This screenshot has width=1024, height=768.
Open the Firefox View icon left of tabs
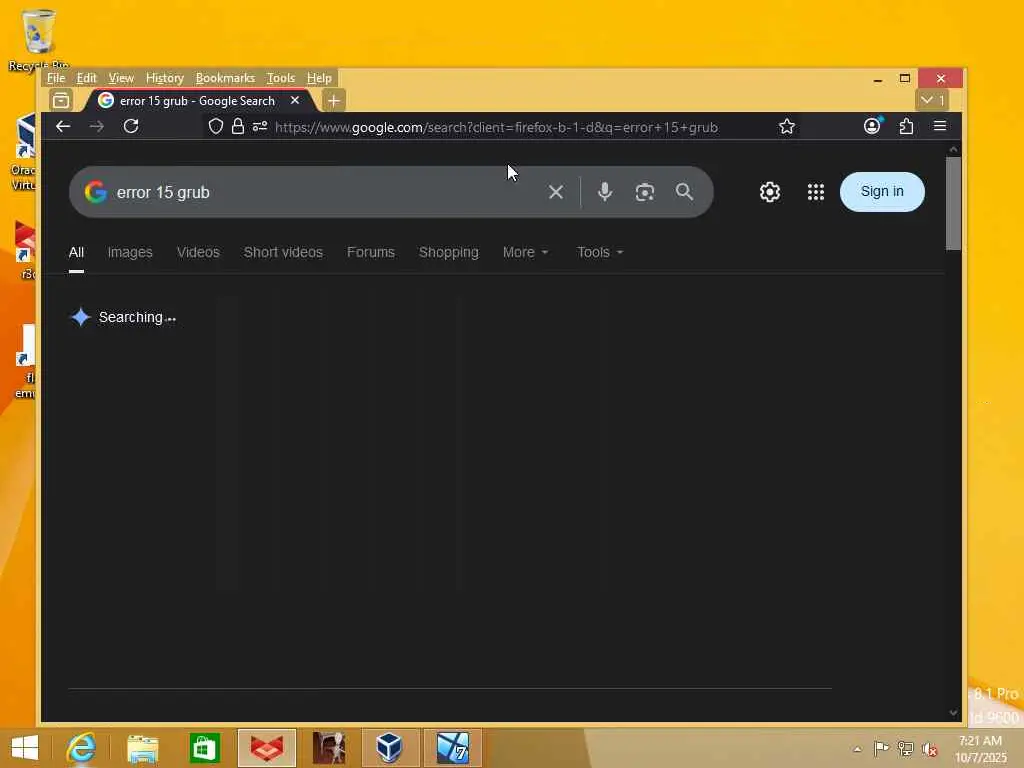61,101
